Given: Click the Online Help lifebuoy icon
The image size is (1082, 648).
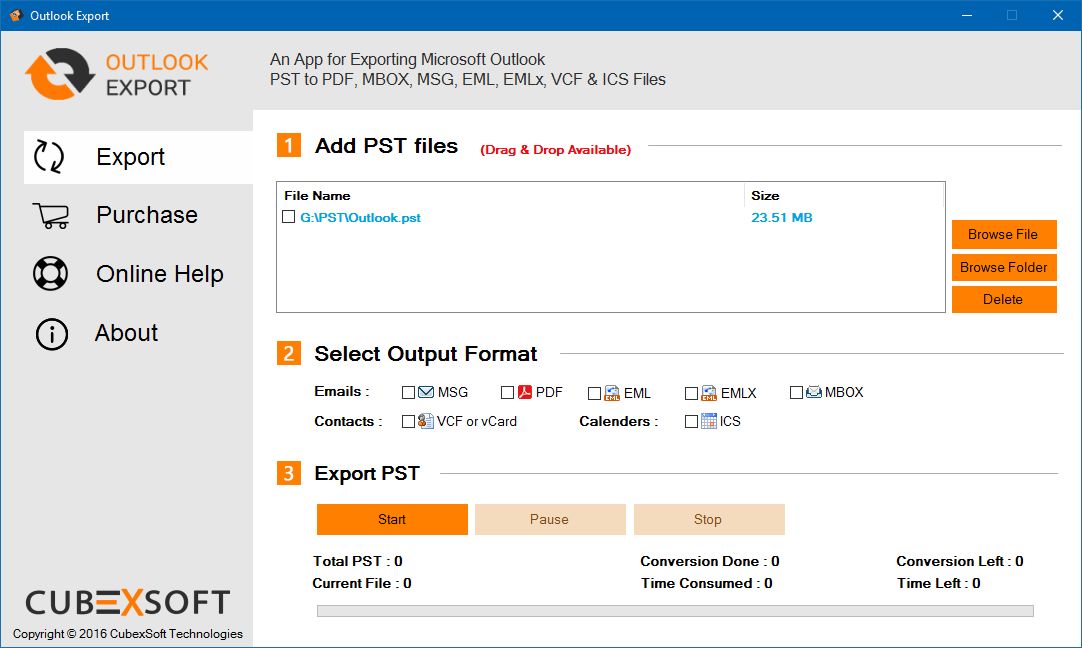Looking at the screenshot, I should click(50, 274).
